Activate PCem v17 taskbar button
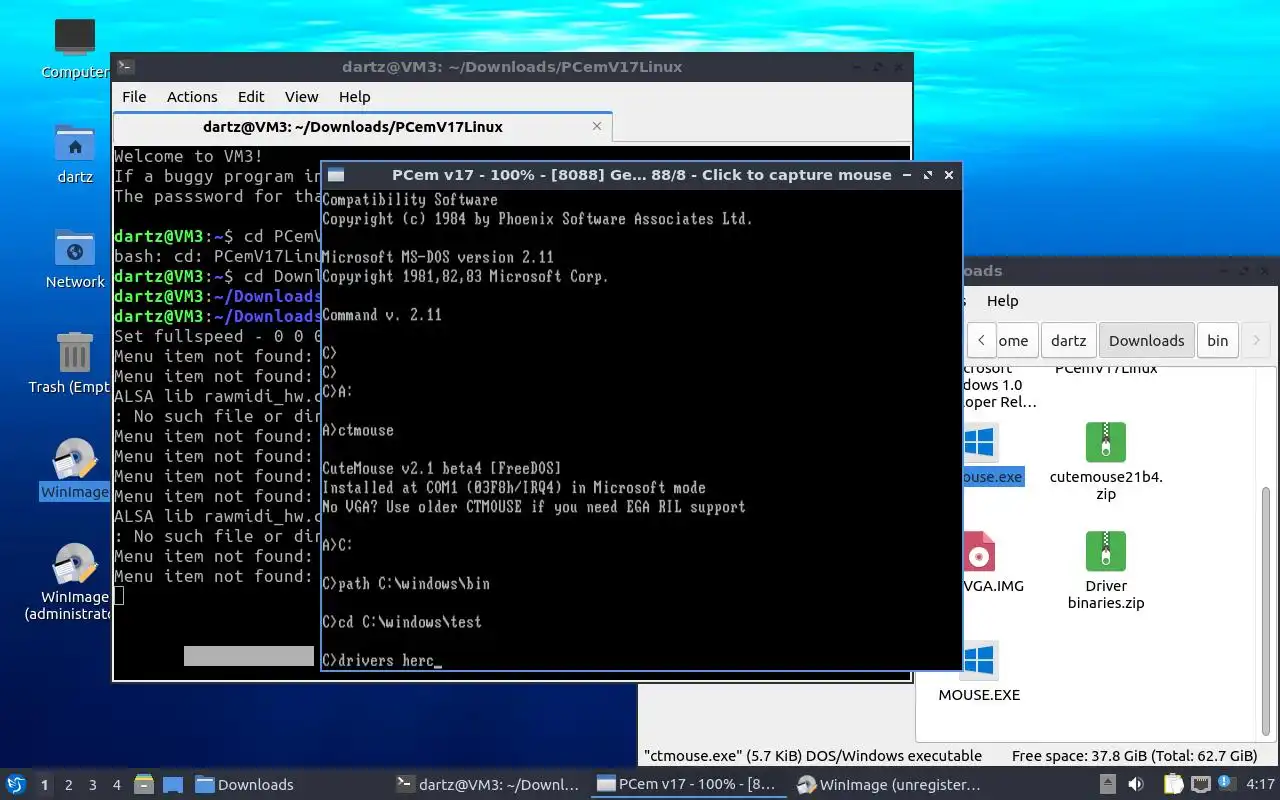The image size is (1280, 800). click(689, 785)
